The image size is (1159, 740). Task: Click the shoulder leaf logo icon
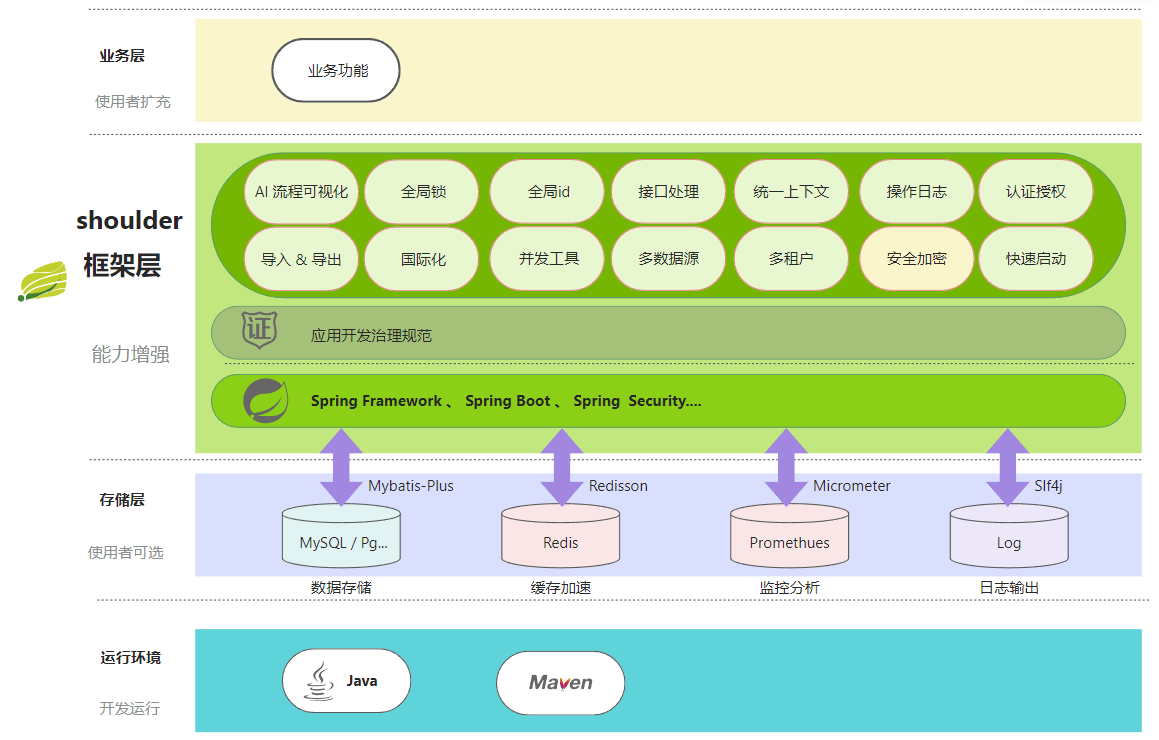(42, 282)
